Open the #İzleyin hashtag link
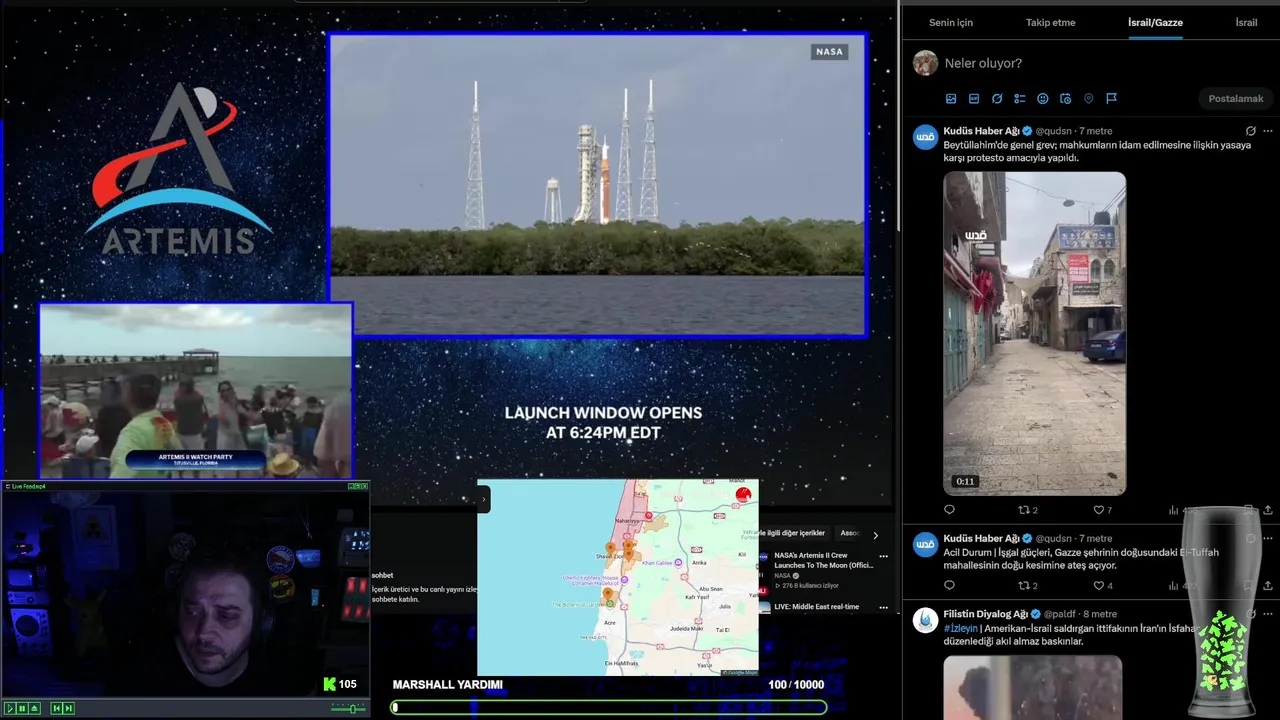The height and width of the screenshot is (720, 1280). (961, 628)
